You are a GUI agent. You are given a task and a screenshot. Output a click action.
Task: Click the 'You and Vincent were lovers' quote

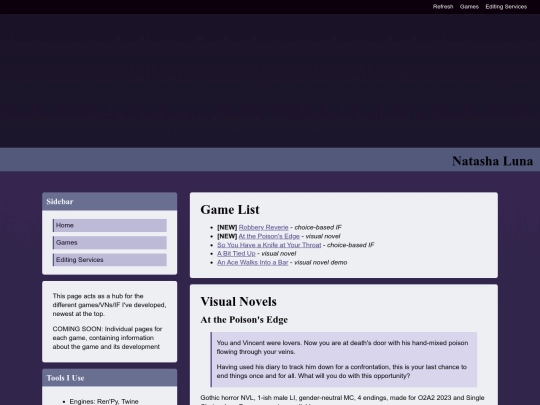tap(342, 347)
